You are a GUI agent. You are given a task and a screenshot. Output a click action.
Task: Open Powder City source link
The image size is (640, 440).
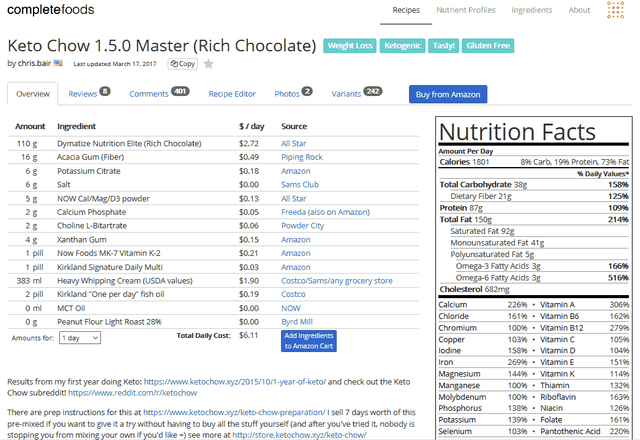302,226
